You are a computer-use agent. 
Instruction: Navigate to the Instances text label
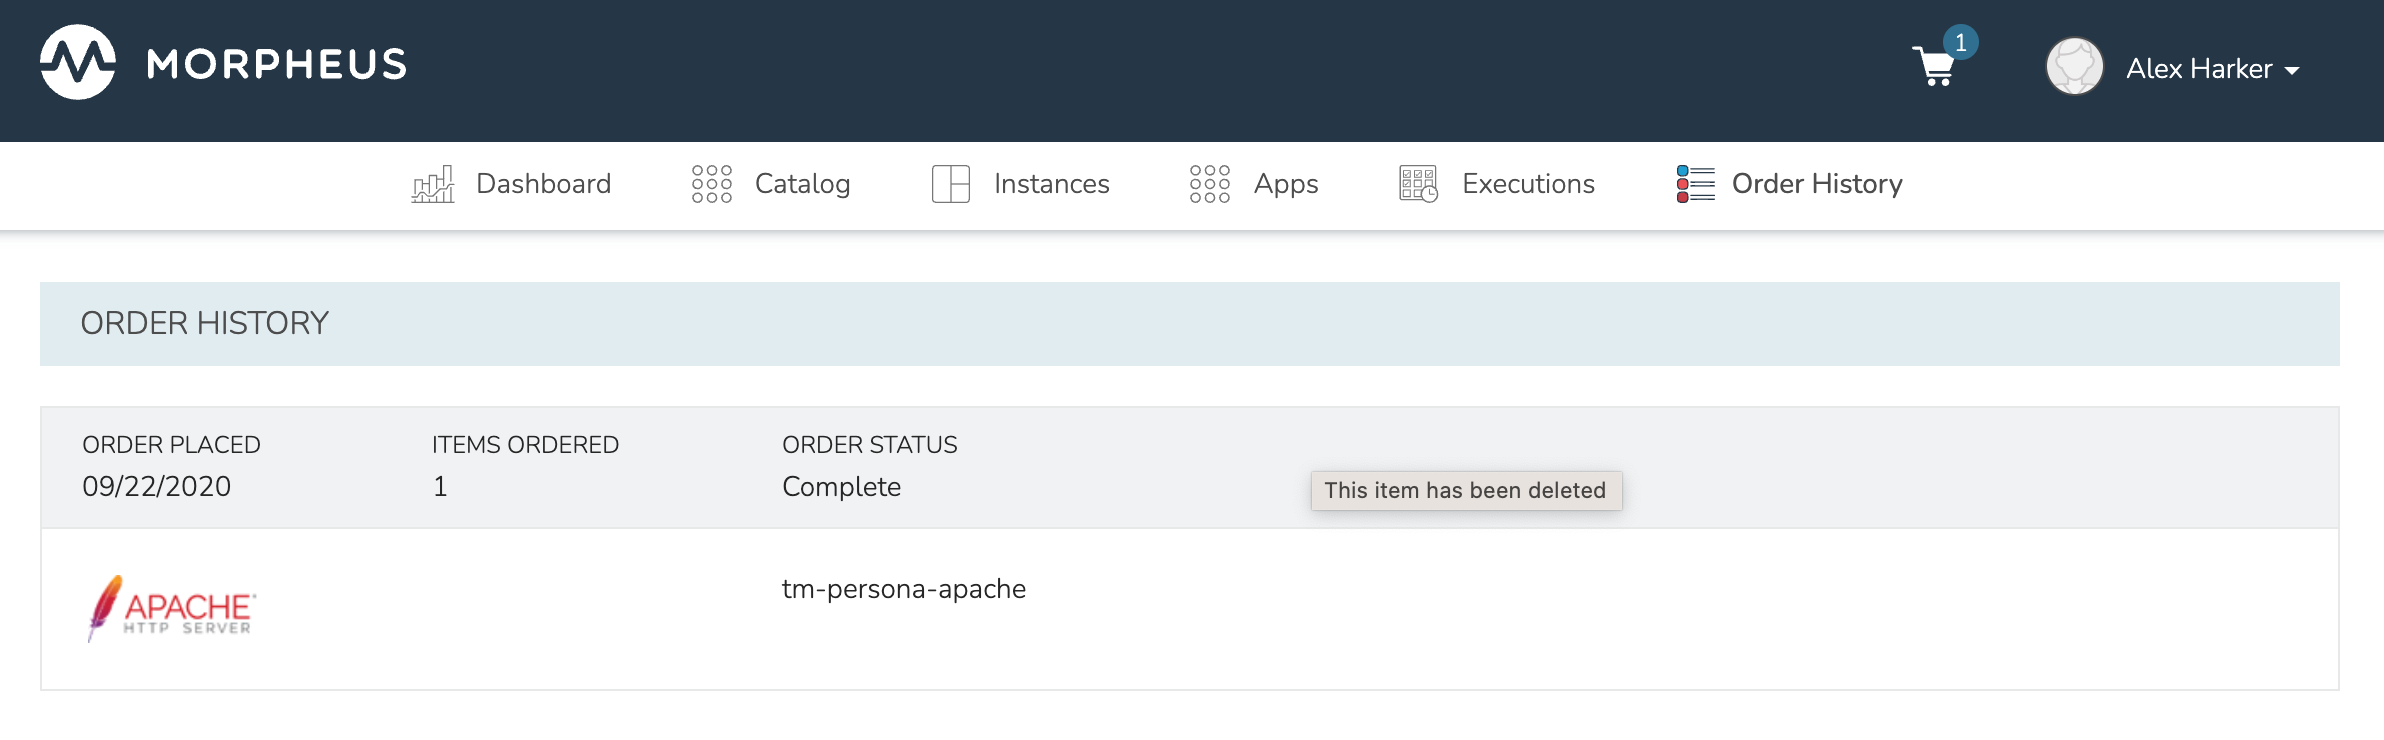pyautogui.click(x=1051, y=184)
